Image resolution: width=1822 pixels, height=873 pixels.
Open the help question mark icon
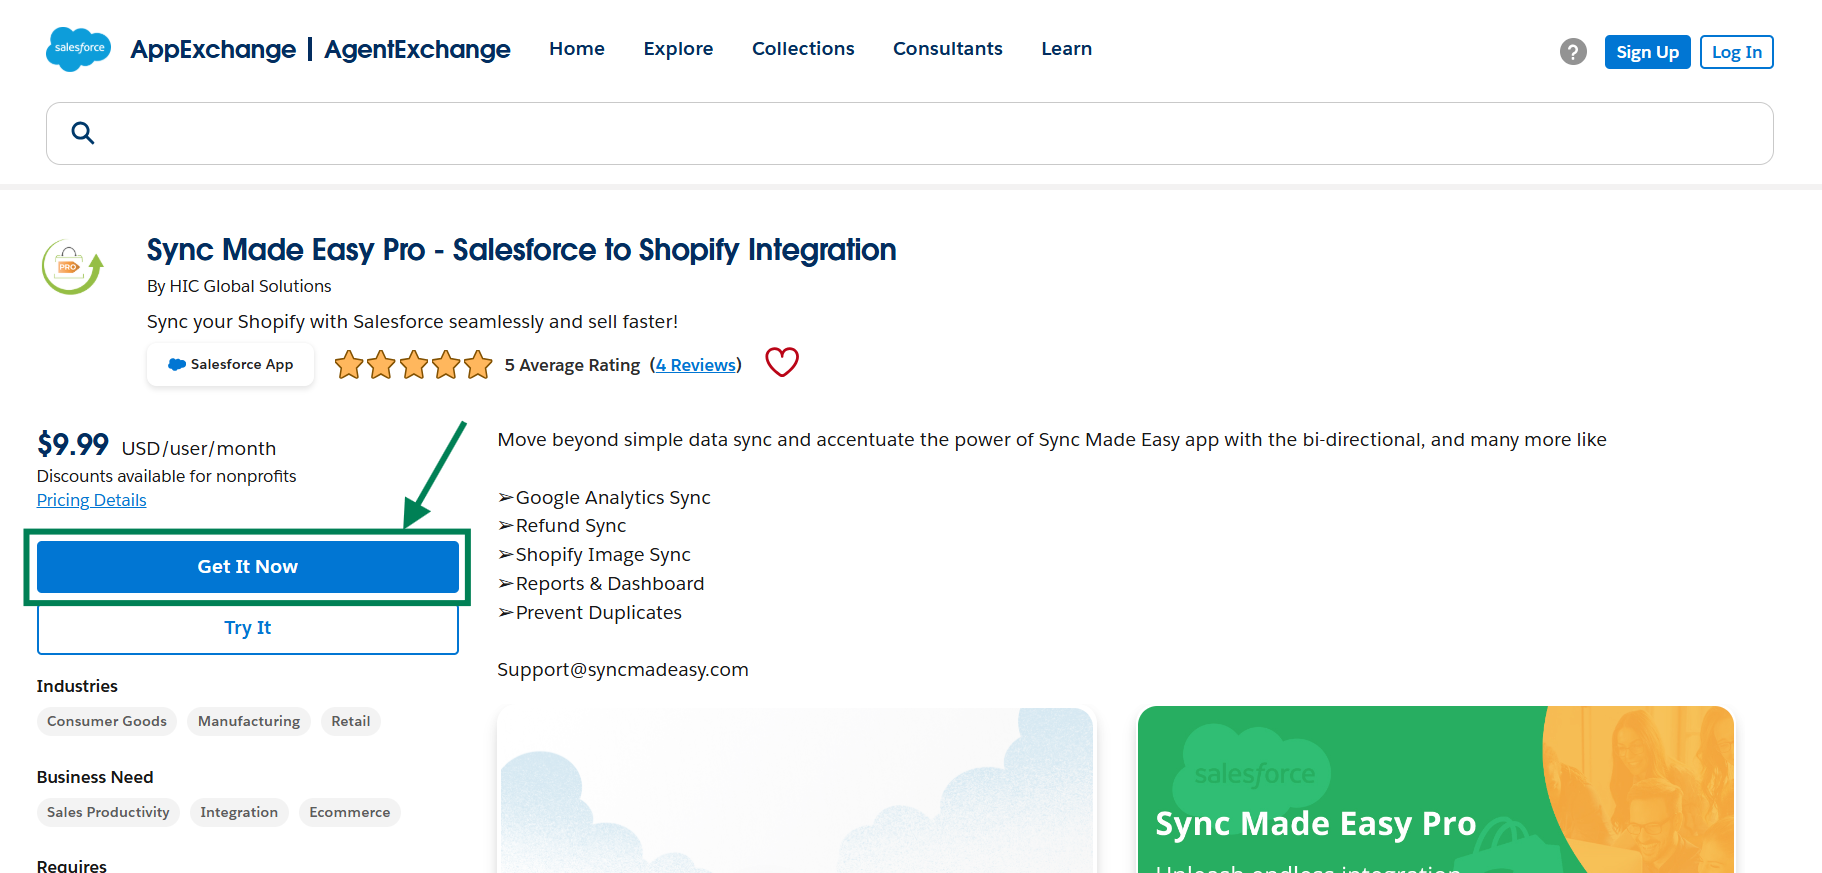(1573, 51)
